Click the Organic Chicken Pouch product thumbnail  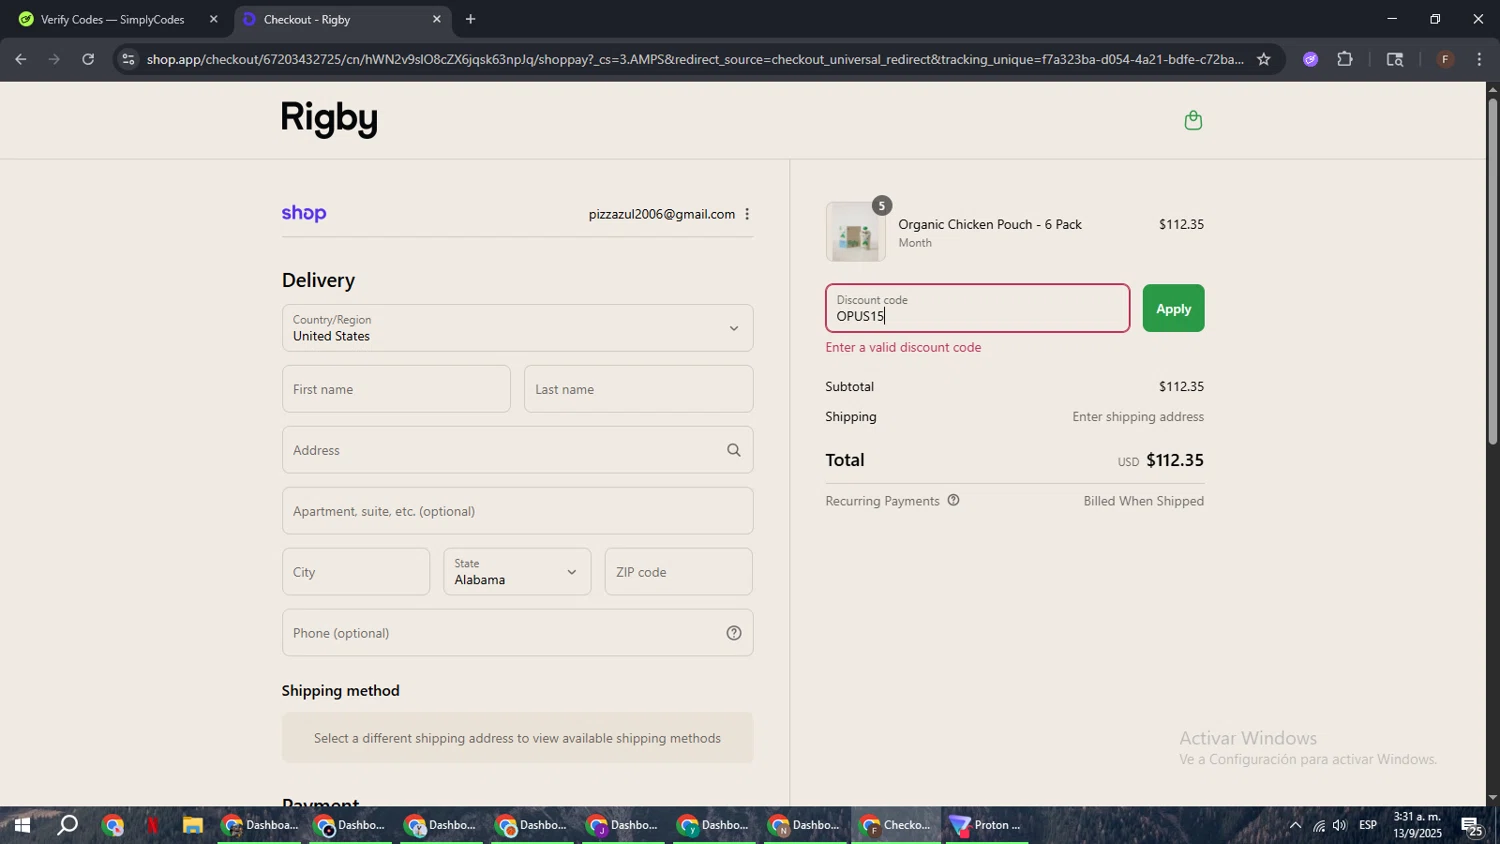(x=855, y=232)
